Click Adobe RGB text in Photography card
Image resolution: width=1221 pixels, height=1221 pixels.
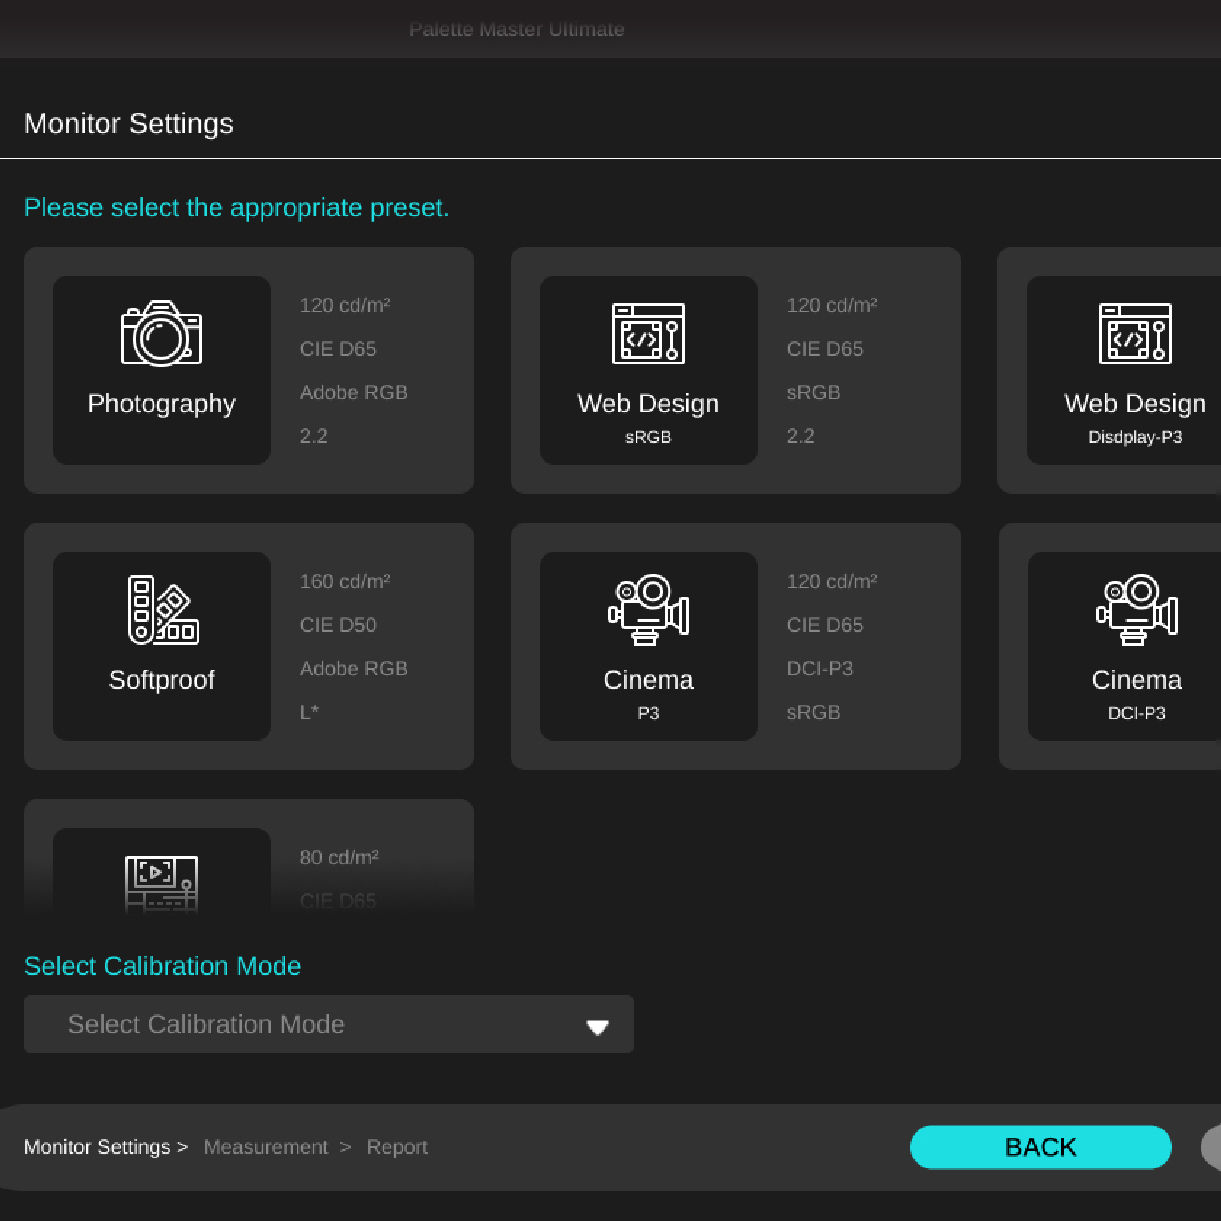(353, 393)
